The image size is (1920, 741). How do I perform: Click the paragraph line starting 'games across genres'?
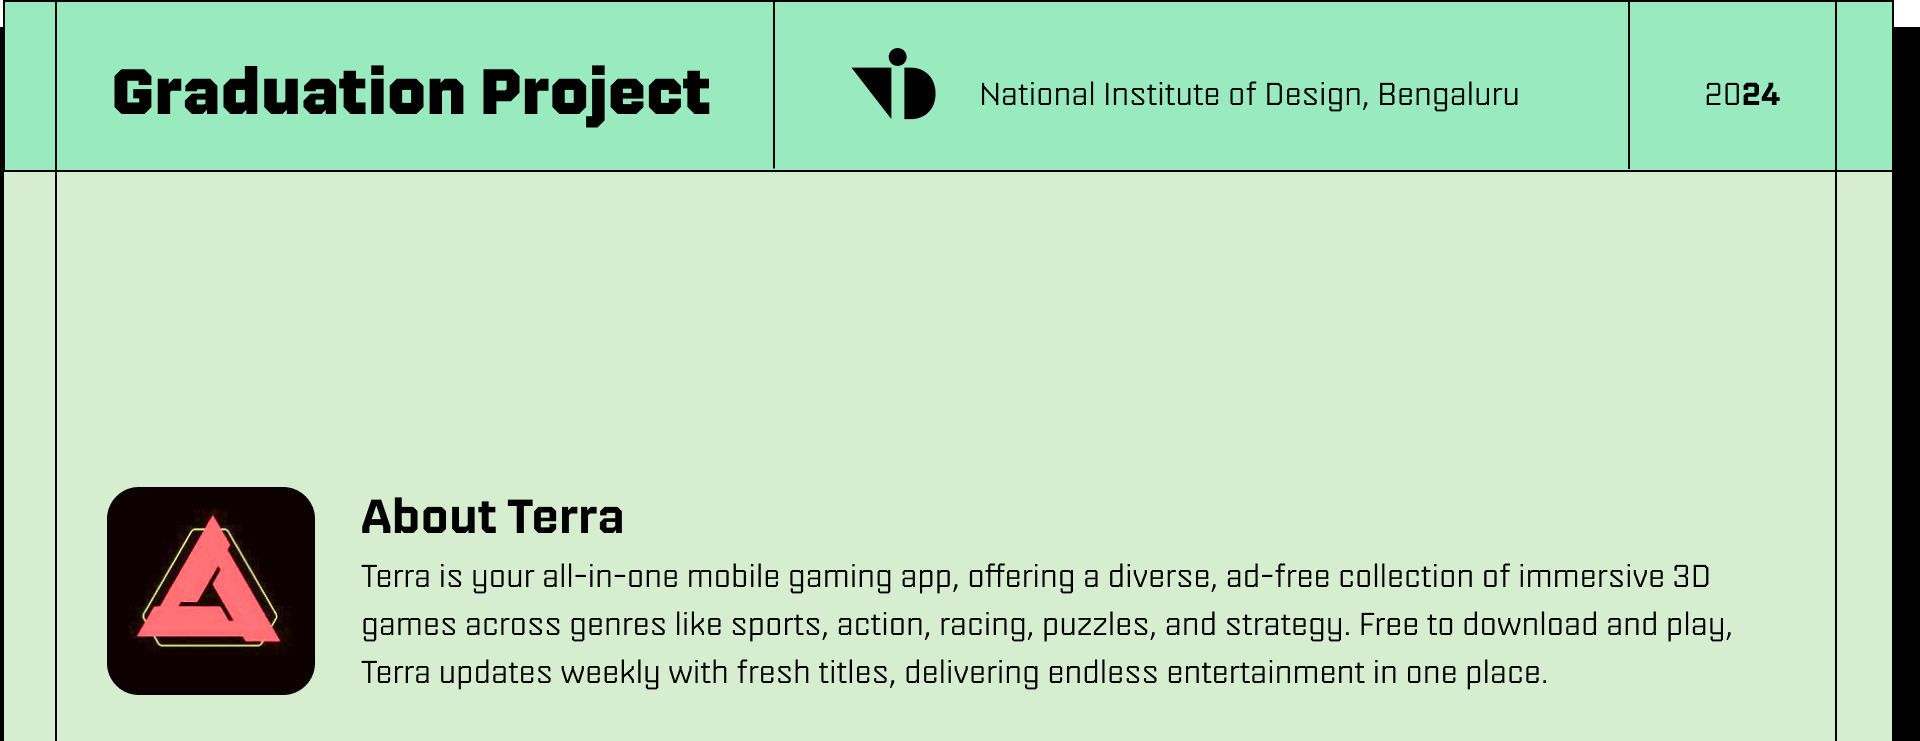tap(1047, 625)
